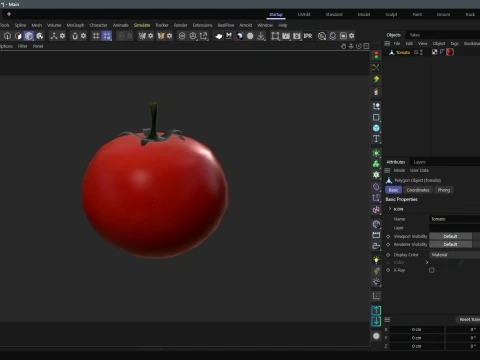Open the RealFlow menu
The height and width of the screenshot is (360, 480).
pyautogui.click(x=226, y=25)
